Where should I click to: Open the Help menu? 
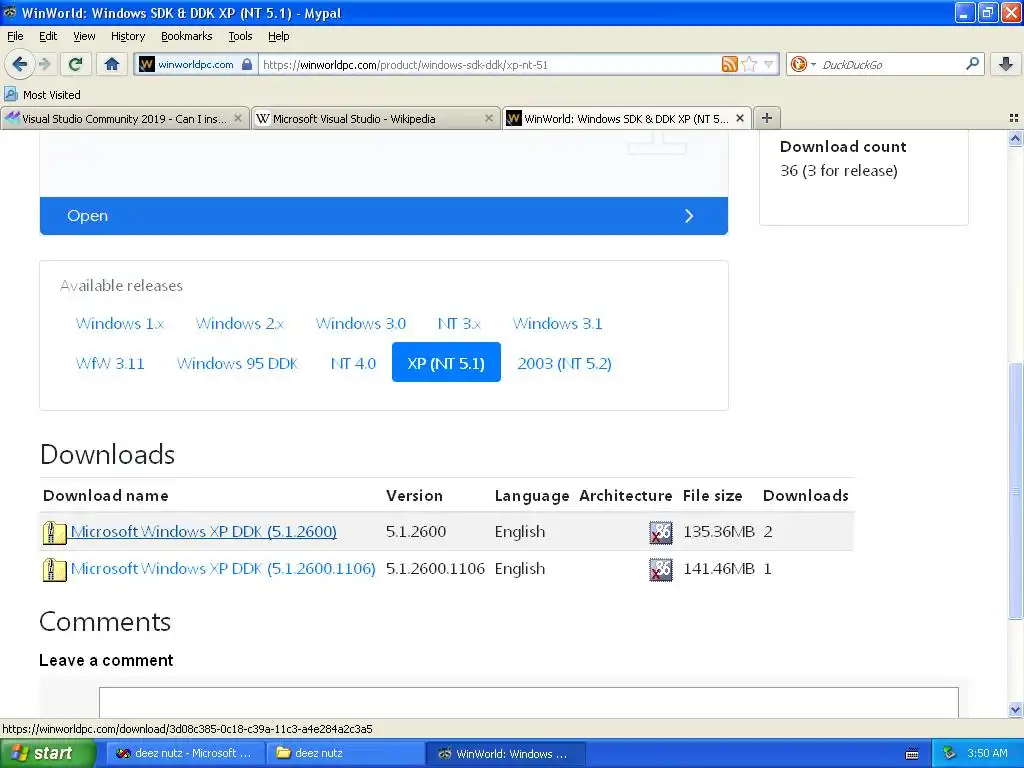pos(278,36)
